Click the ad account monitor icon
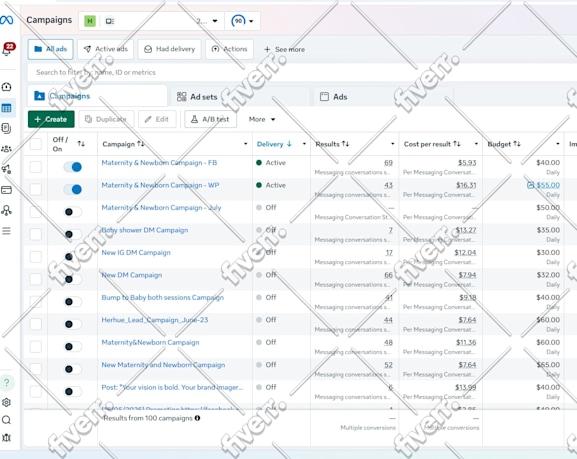Screen dimensions: 577x459 point(110,21)
